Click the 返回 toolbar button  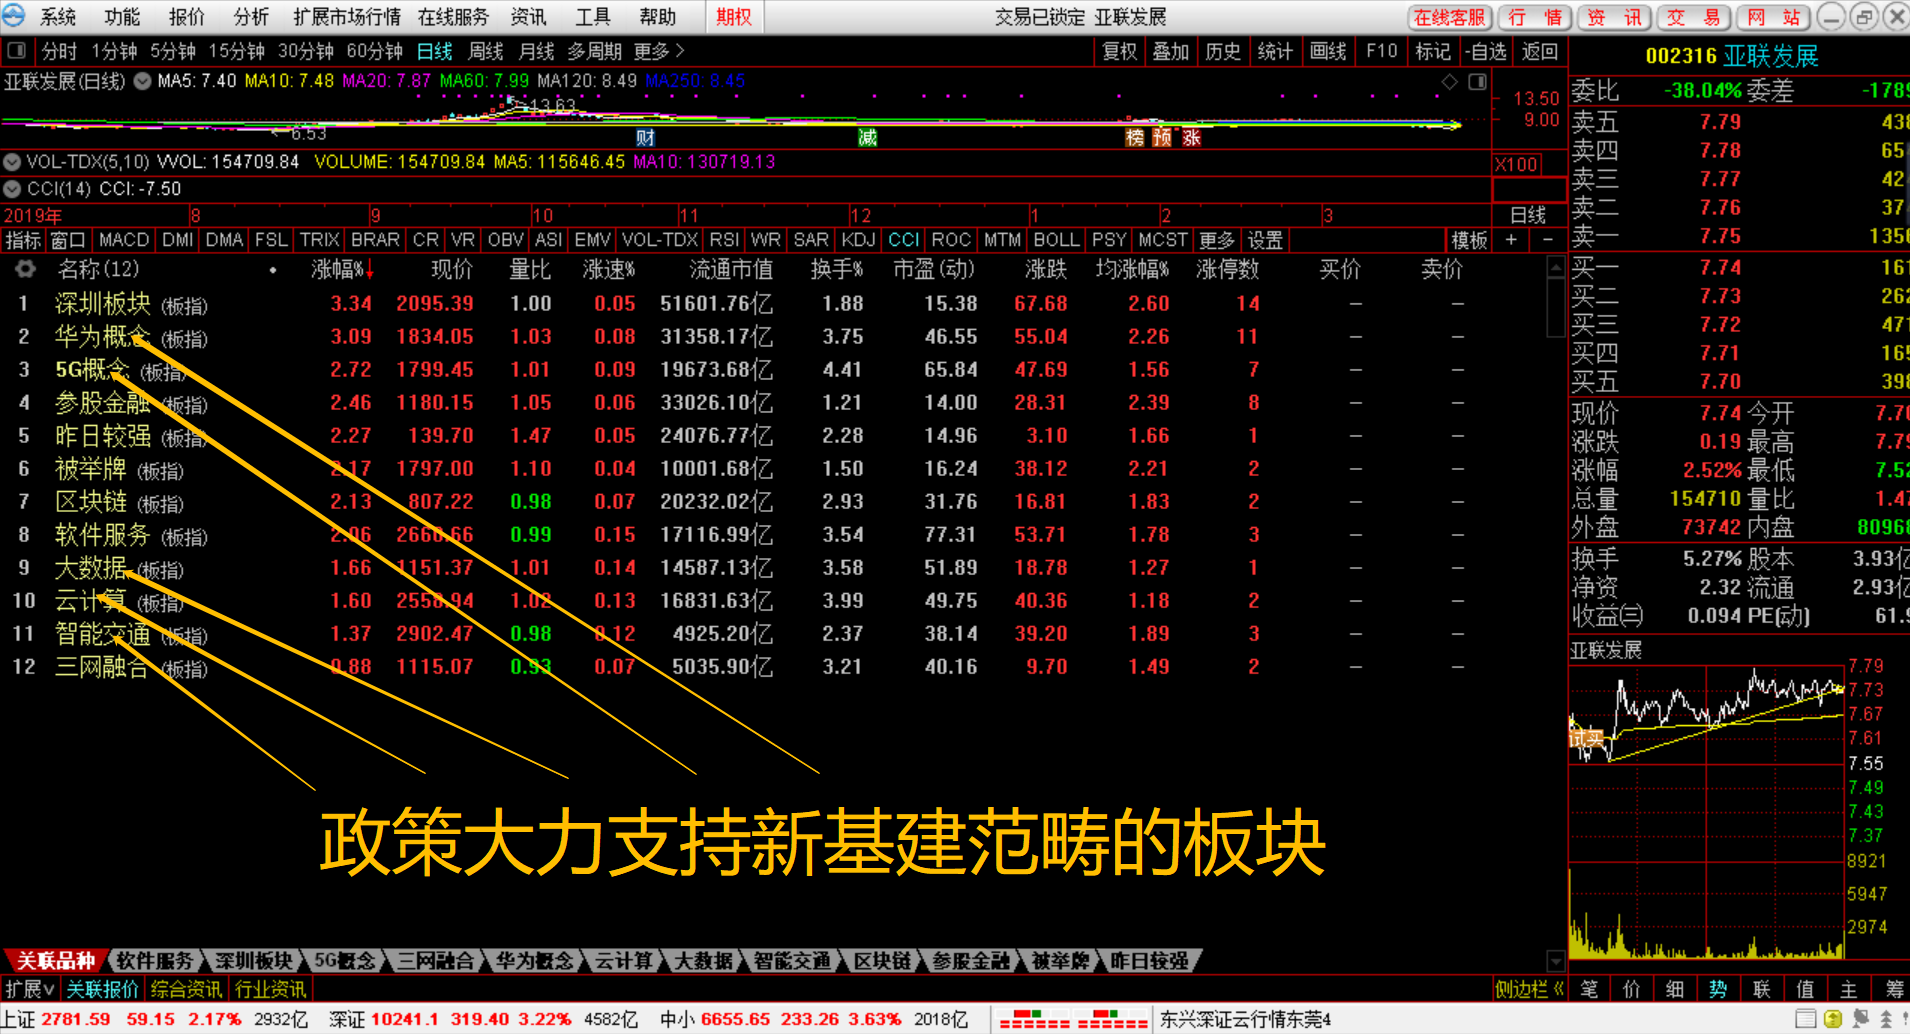coord(1540,51)
